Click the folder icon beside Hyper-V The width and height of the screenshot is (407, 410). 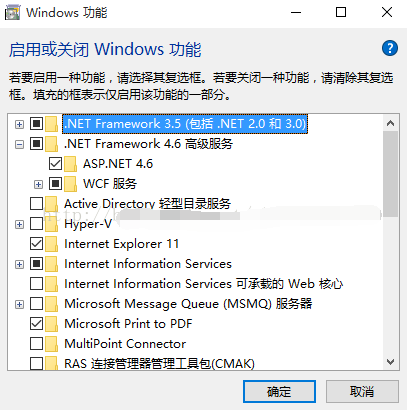coord(51,224)
